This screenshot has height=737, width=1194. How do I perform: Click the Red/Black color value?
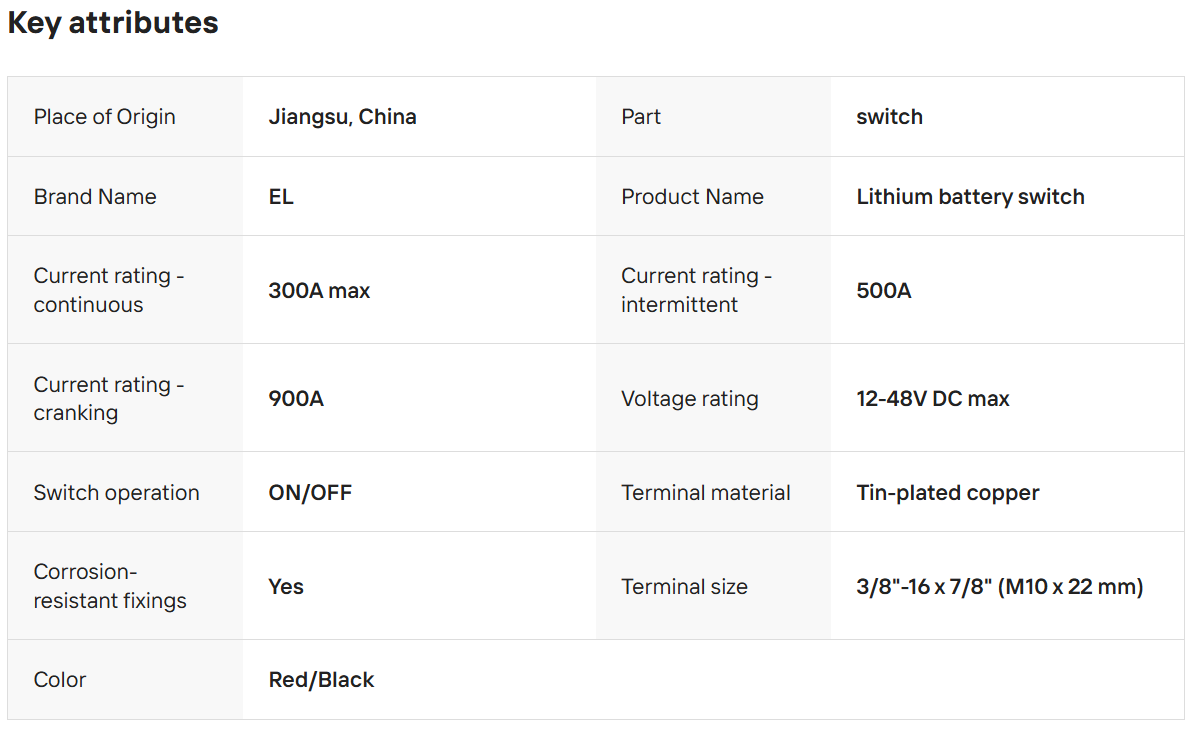[321, 680]
